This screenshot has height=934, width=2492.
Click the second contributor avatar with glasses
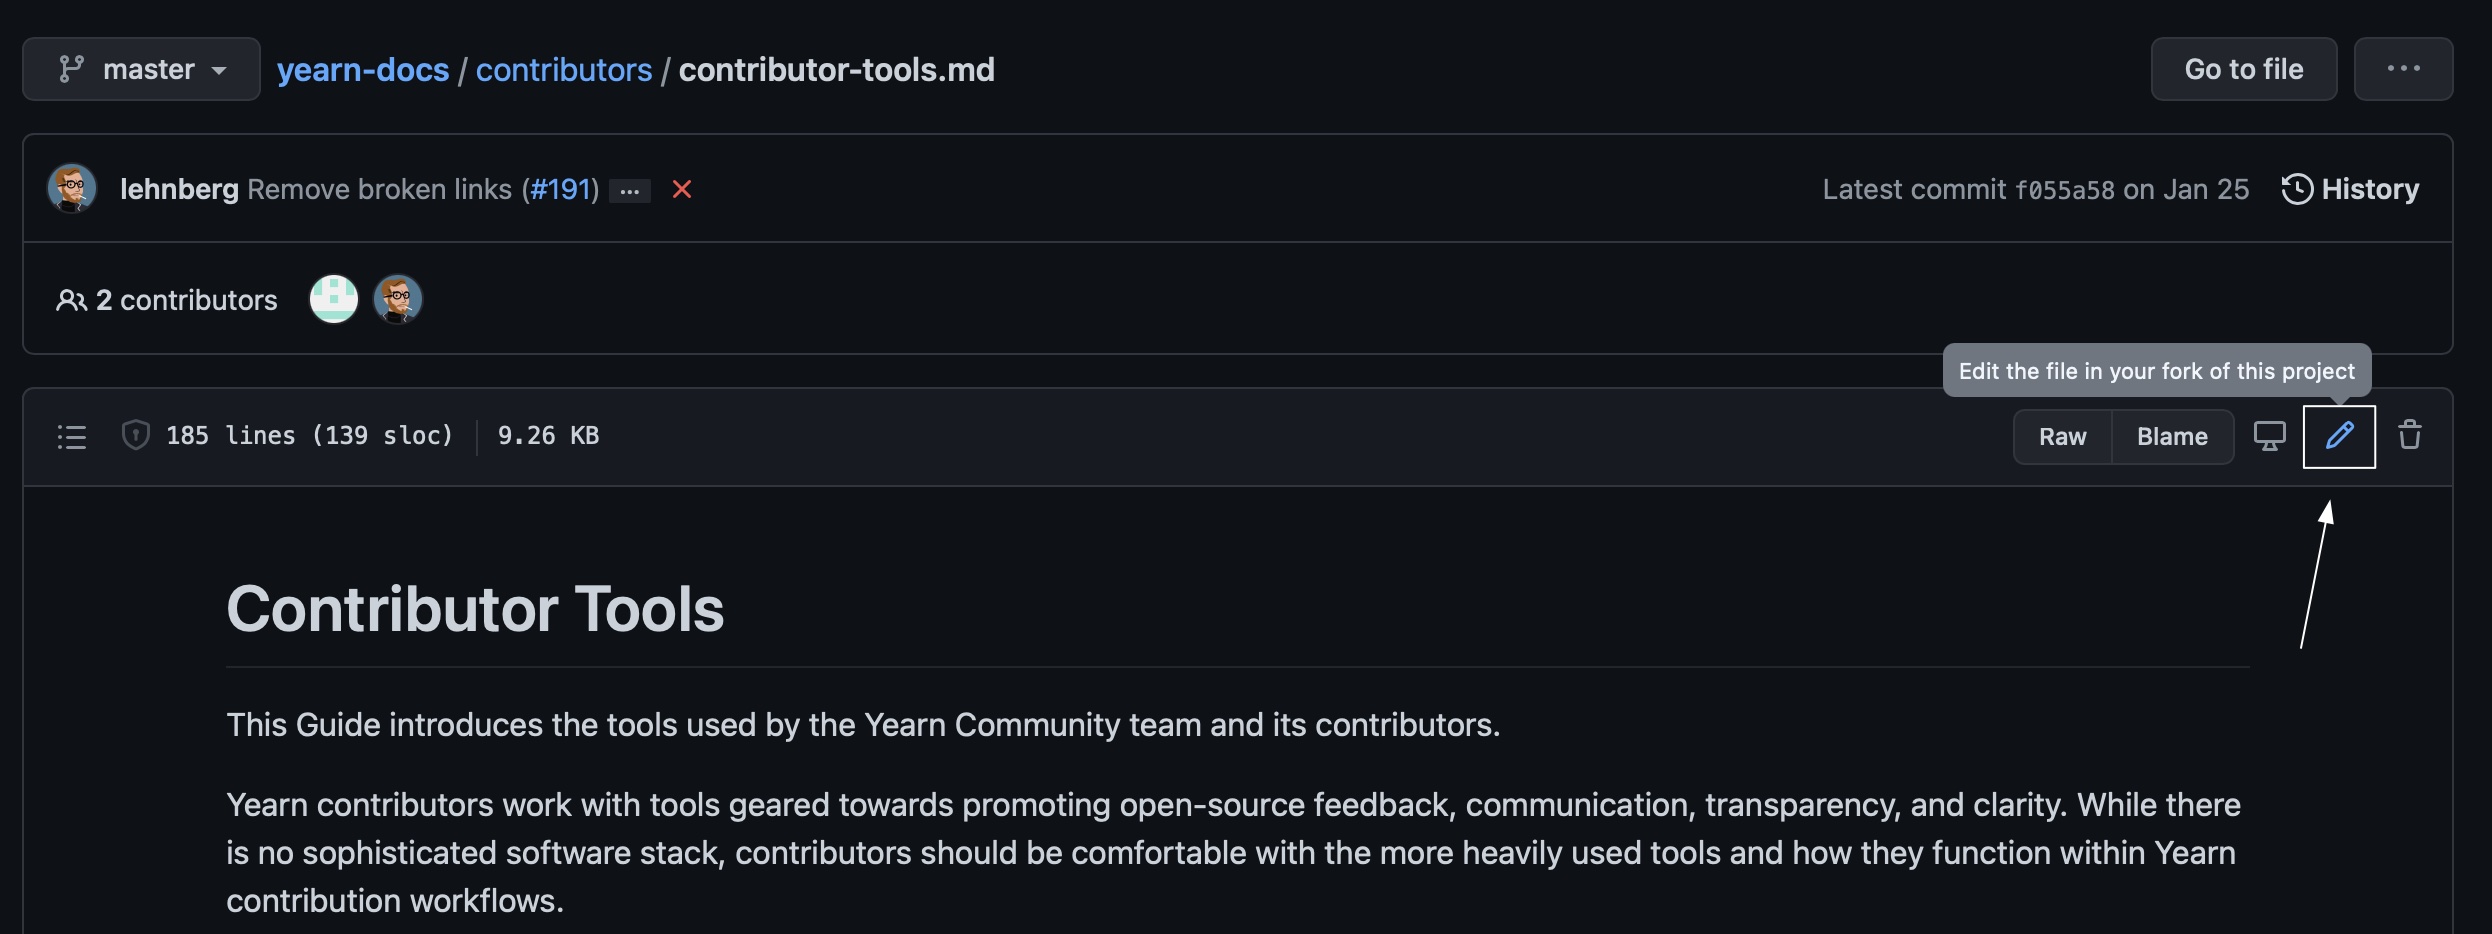coord(398,299)
